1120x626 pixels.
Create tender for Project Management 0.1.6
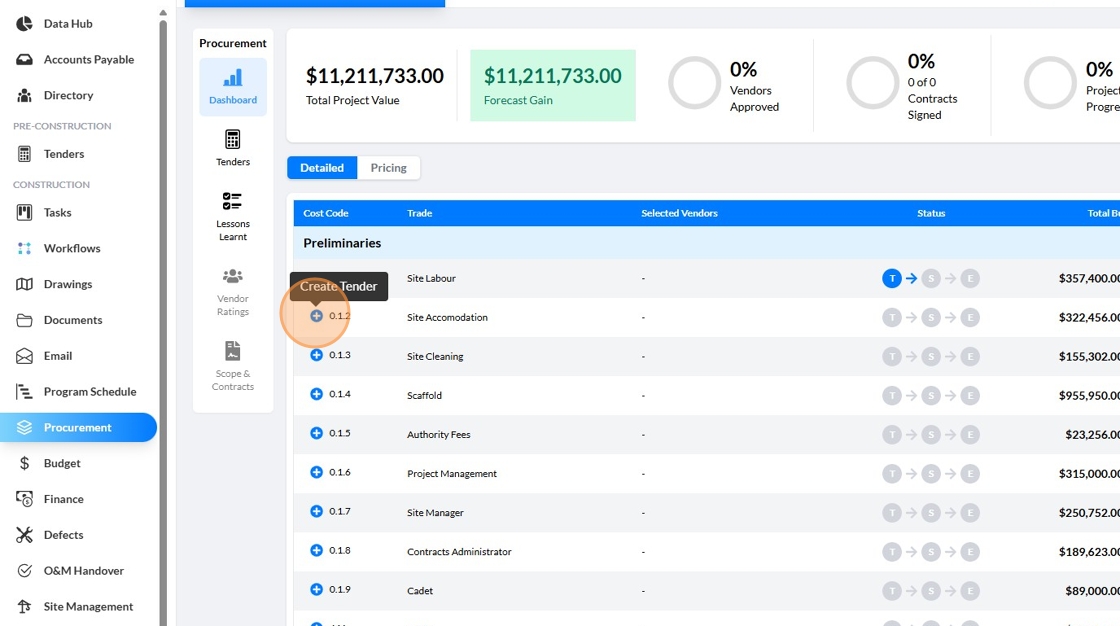tap(316, 472)
